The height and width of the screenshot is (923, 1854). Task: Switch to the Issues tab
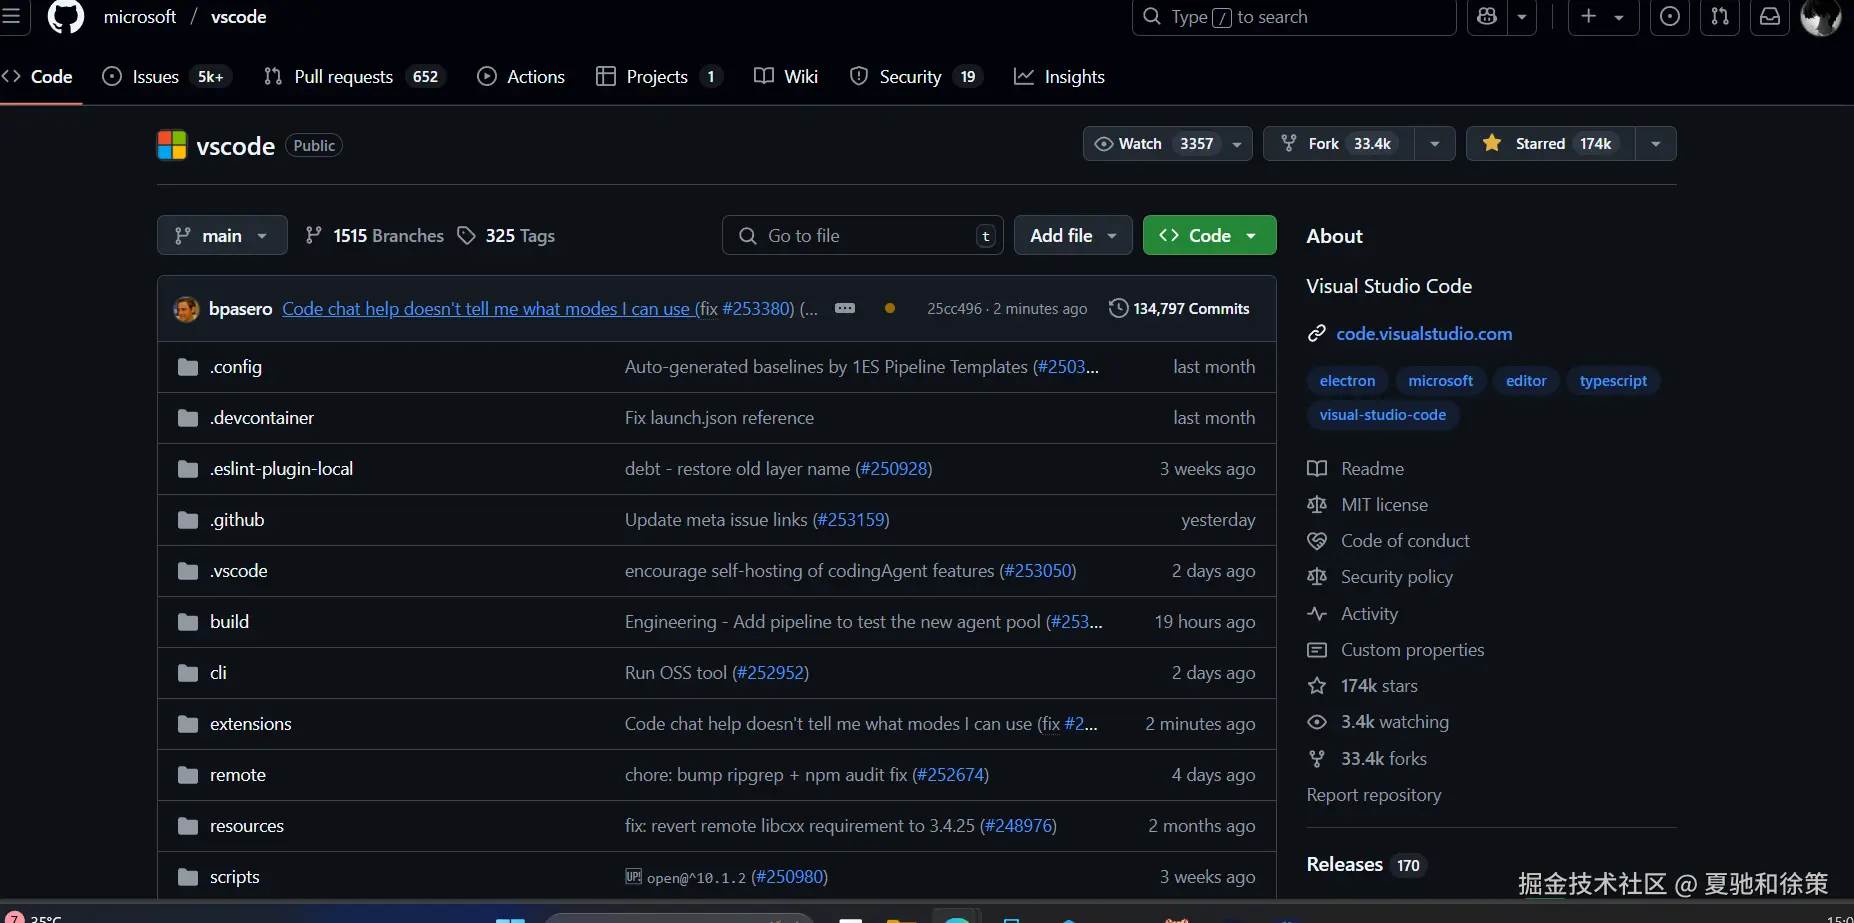[167, 77]
